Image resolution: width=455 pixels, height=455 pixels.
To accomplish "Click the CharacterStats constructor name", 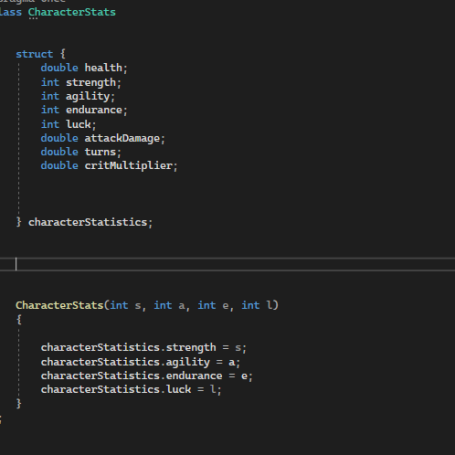I will coord(59,305).
